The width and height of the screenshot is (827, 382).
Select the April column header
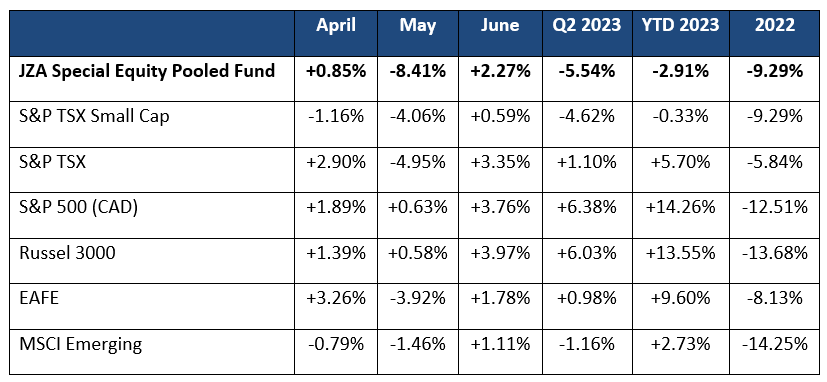(334, 26)
